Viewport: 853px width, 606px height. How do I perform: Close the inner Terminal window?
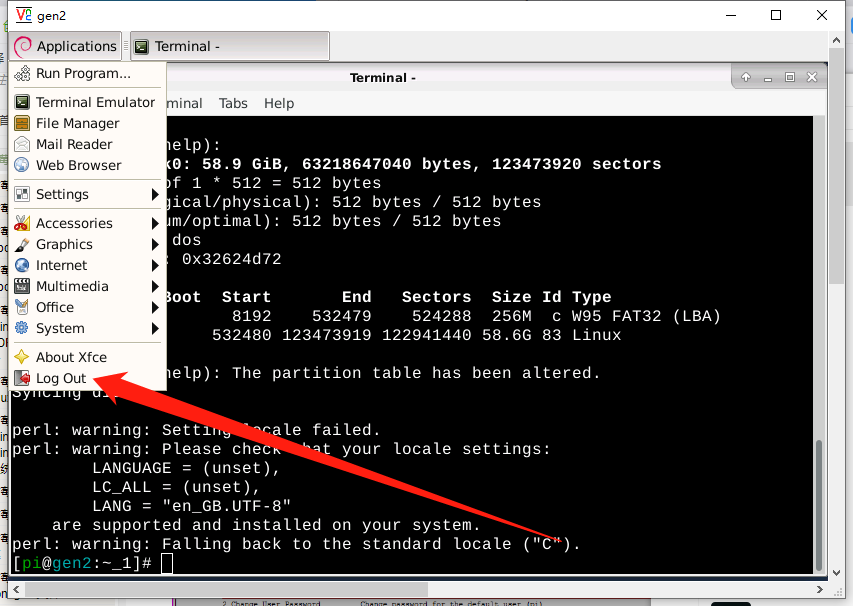[812, 77]
